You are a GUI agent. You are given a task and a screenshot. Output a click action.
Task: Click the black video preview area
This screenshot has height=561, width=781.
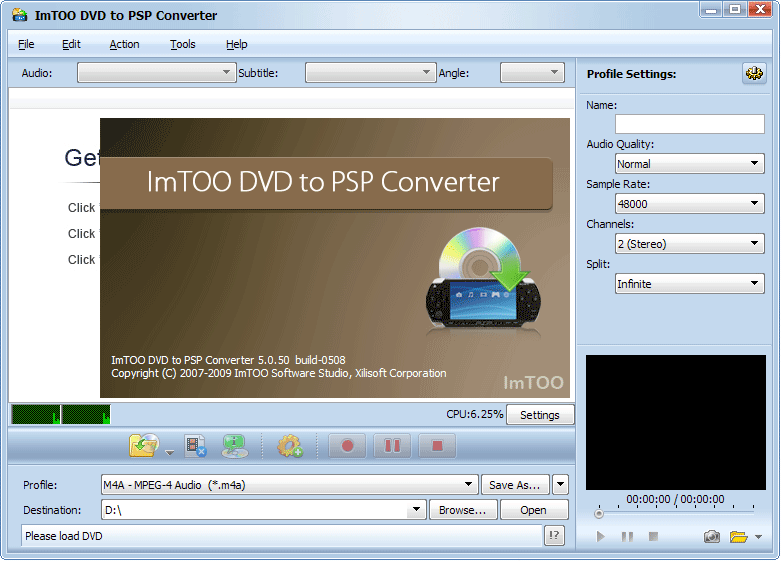point(676,422)
